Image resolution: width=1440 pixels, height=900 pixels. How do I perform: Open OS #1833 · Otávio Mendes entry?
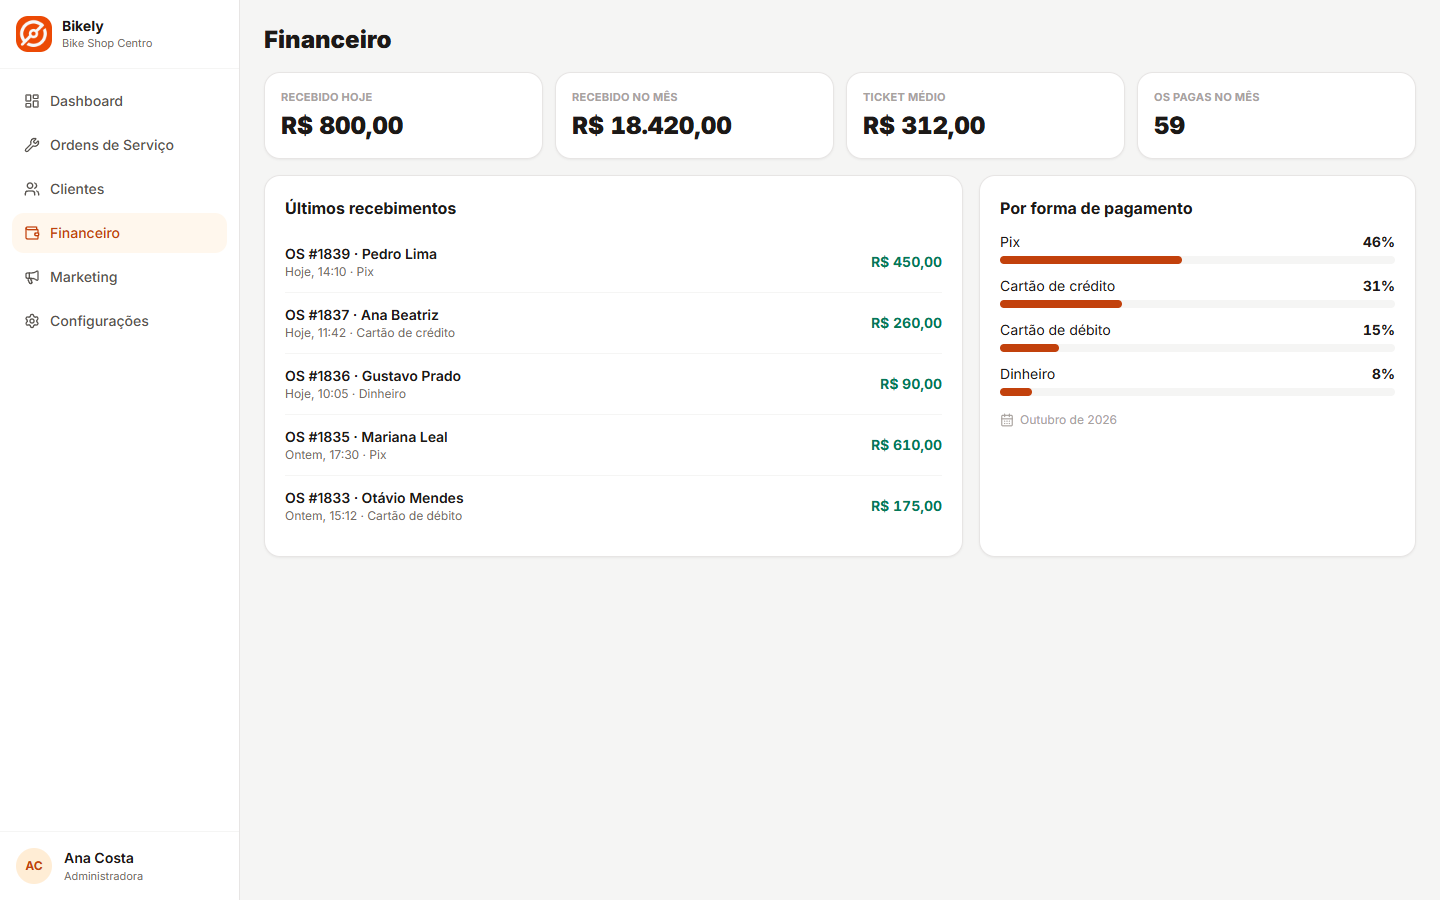613,506
